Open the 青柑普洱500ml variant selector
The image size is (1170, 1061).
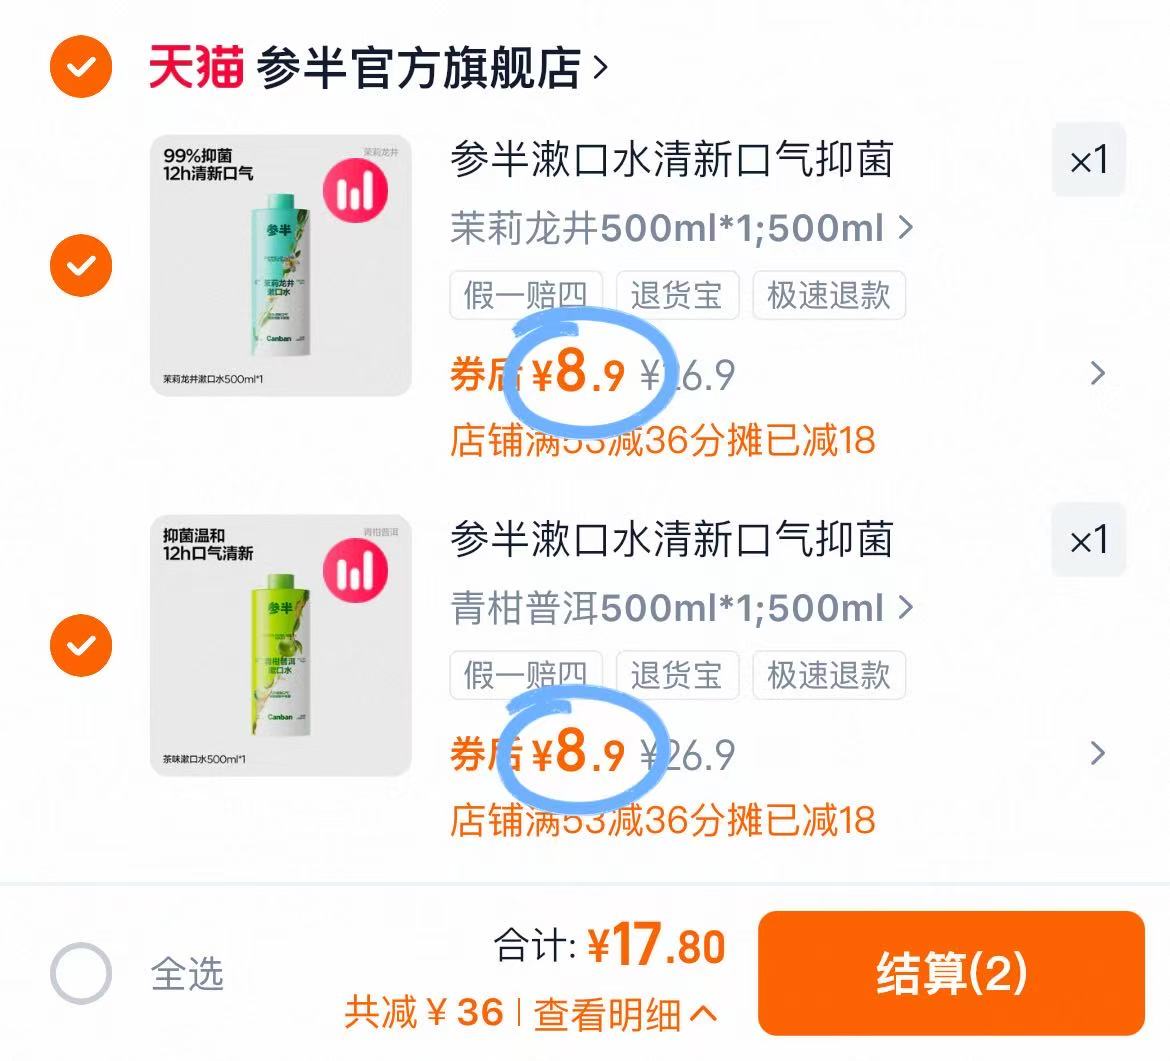(681, 608)
